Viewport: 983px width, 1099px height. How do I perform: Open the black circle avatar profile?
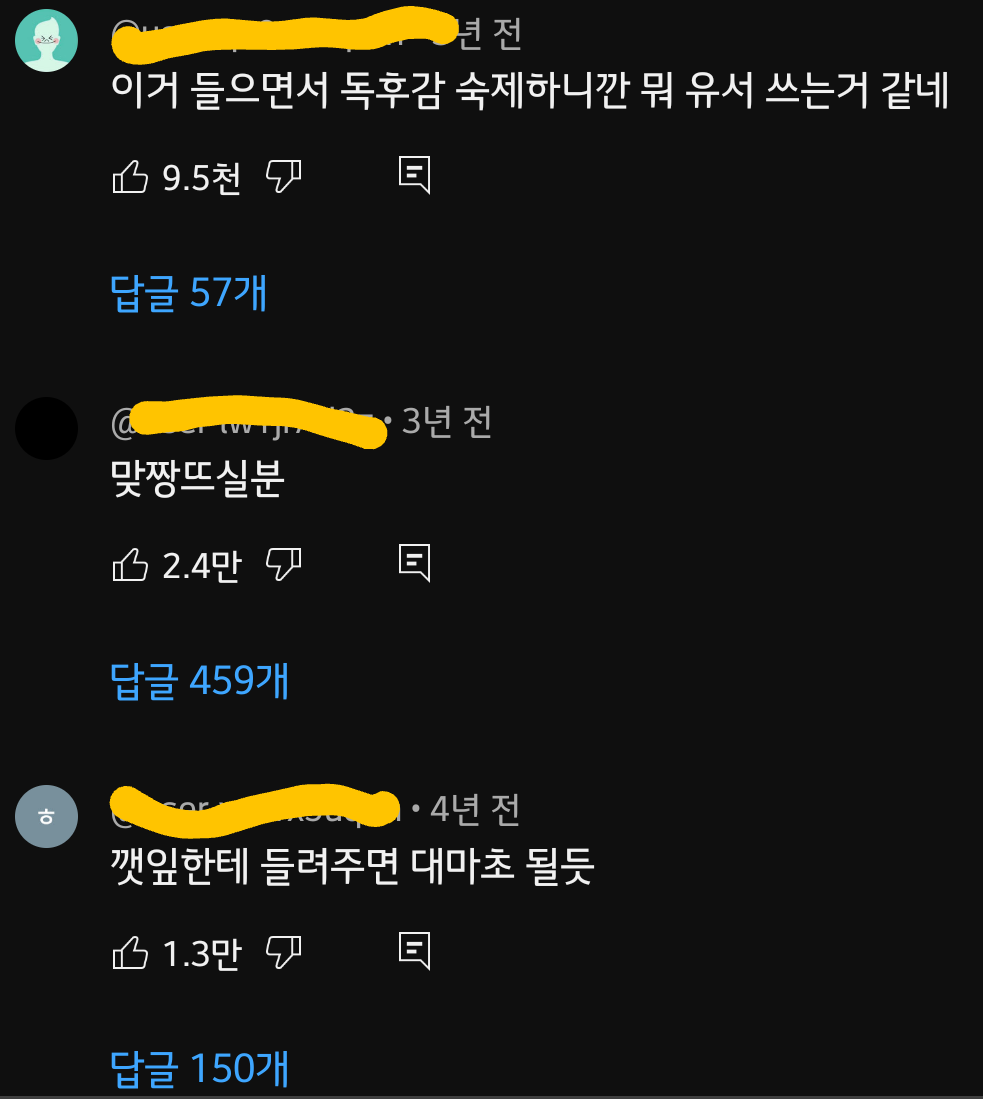tap(46, 428)
